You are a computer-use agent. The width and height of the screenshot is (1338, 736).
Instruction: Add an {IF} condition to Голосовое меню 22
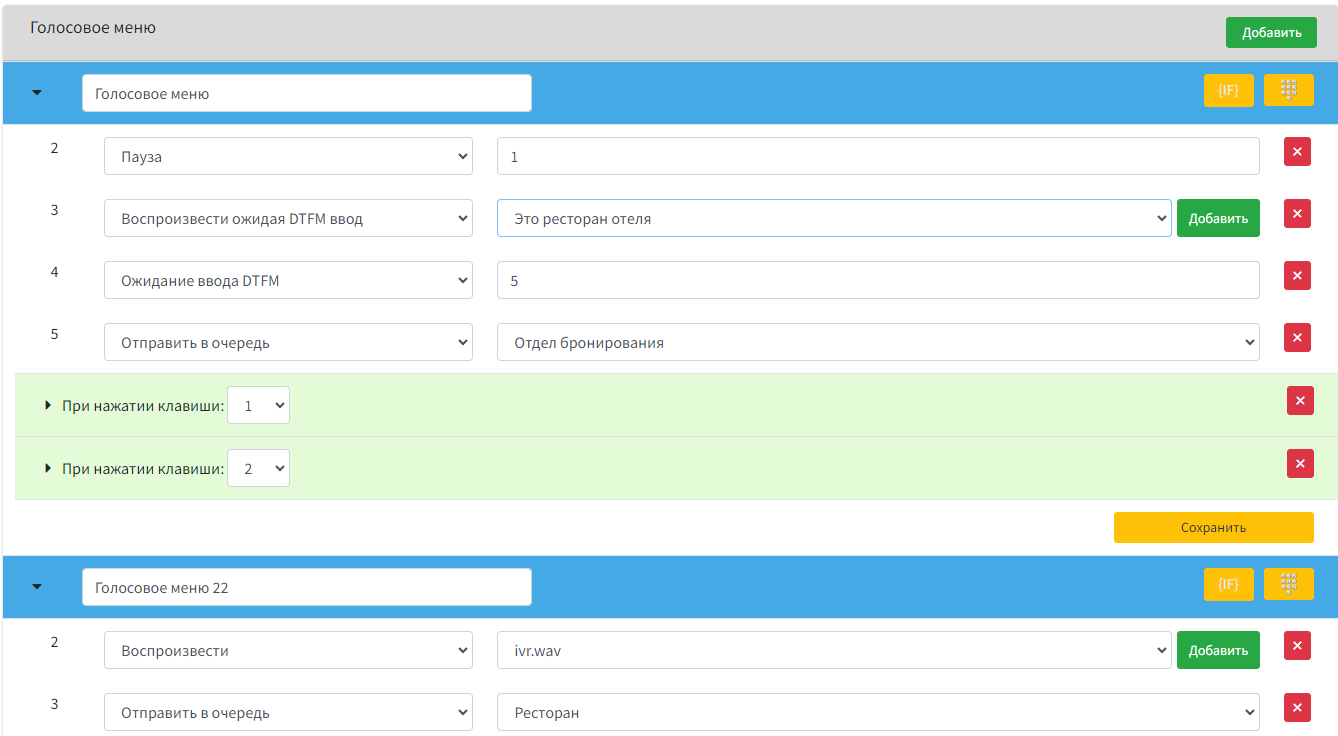pos(1228,584)
